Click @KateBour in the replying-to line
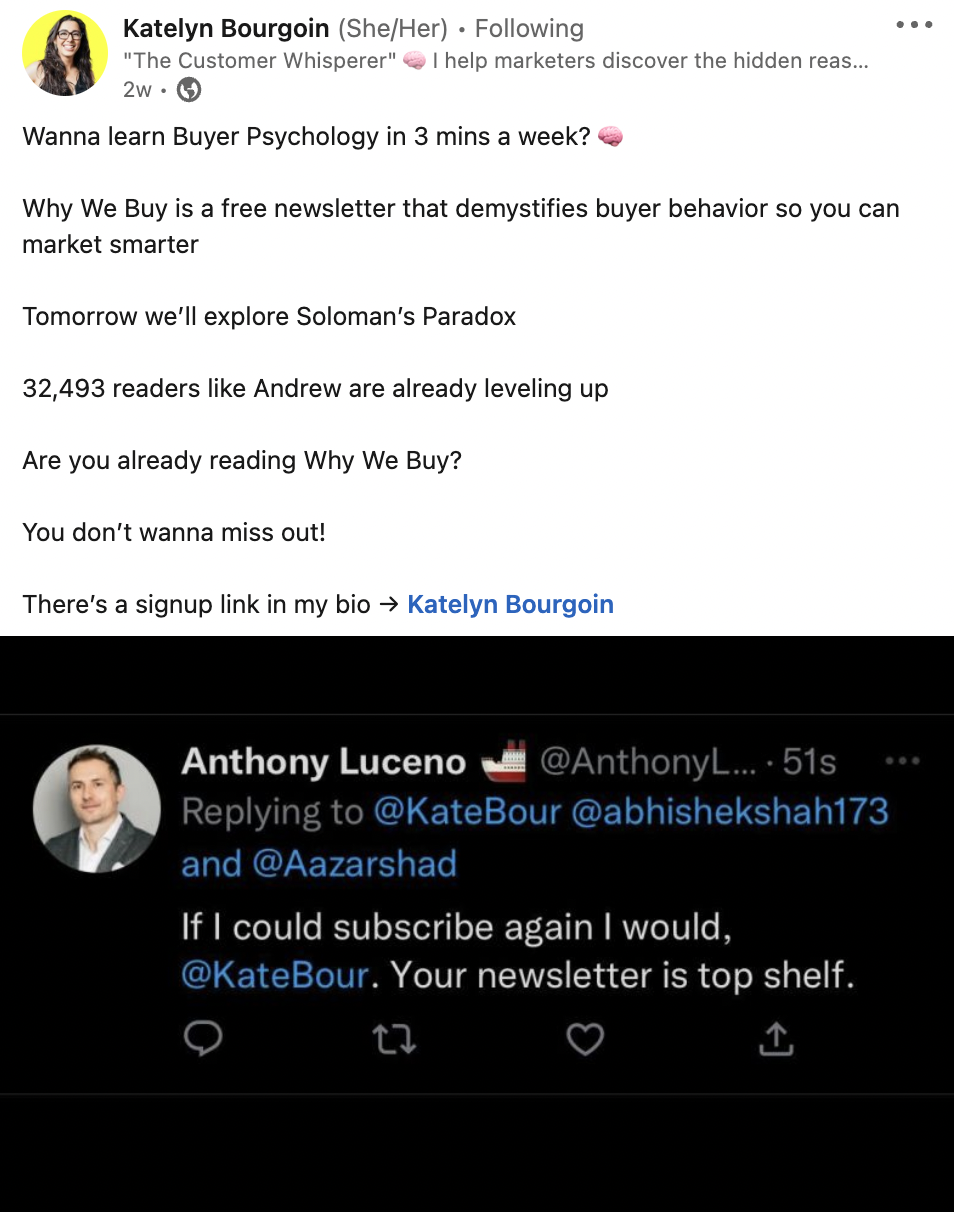954x1212 pixels. (468, 812)
